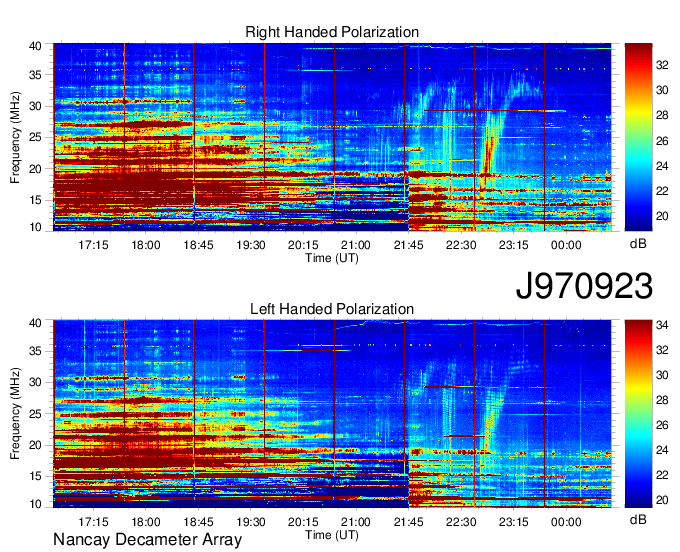Click the 23:15 time tick under Right Handed plot
The width and height of the screenshot is (680, 552).
click(x=513, y=245)
